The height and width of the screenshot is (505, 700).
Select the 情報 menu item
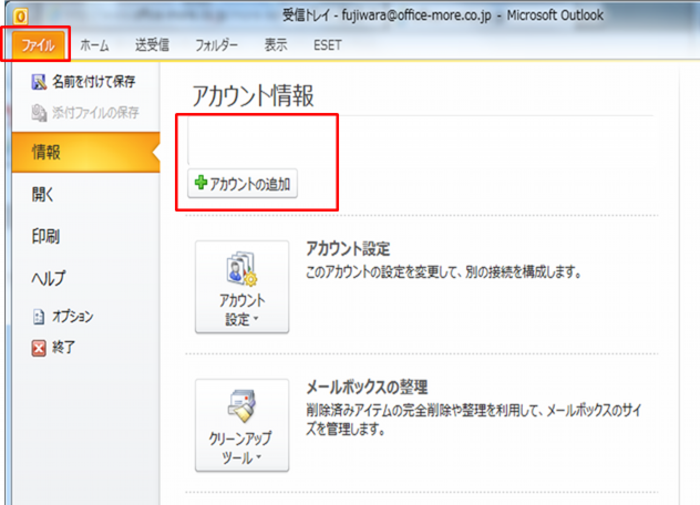pyautogui.click(x=86, y=152)
